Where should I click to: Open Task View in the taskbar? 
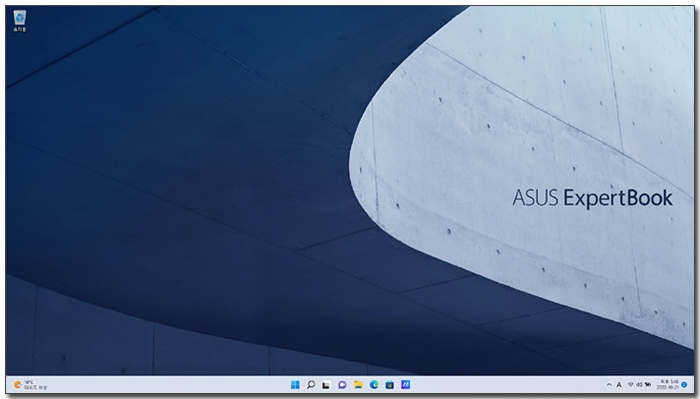click(326, 385)
